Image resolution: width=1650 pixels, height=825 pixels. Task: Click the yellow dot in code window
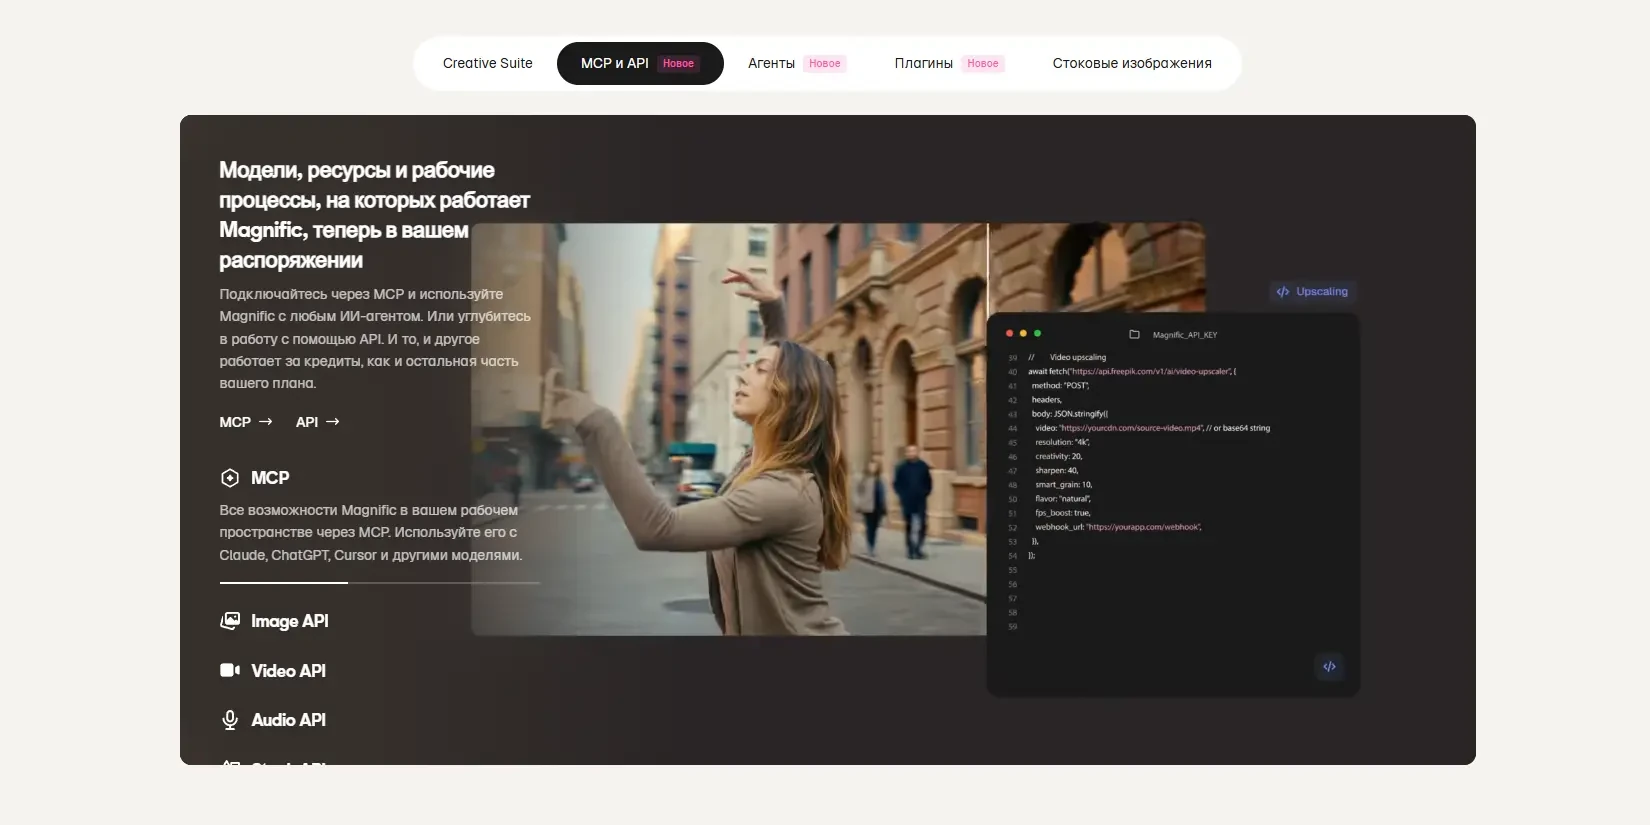pos(1023,333)
